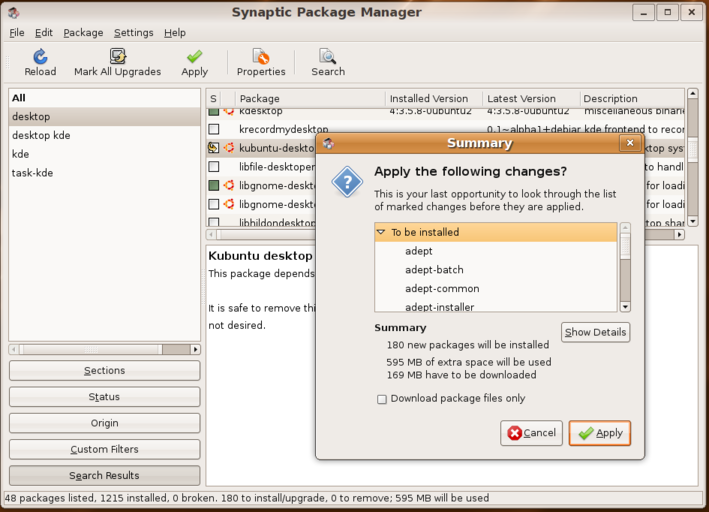Confirm changes with dialog Apply button

(600, 433)
